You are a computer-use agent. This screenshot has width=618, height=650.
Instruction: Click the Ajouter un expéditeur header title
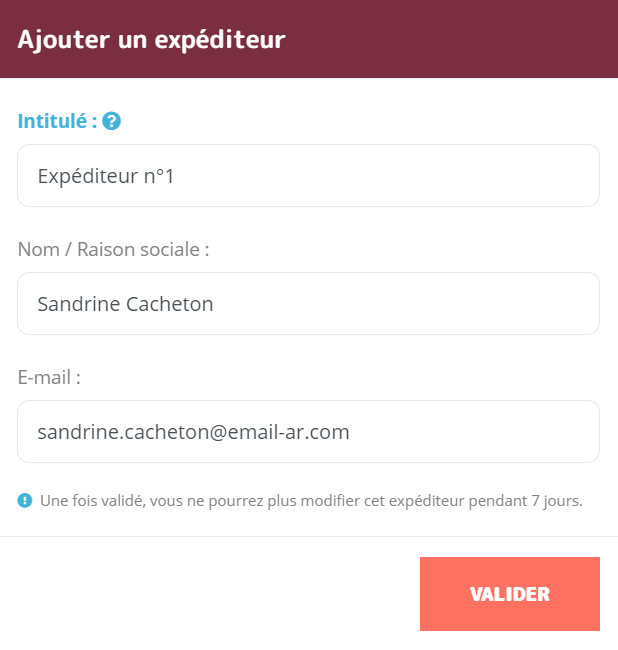pyautogui.click(x=151, y=40)
